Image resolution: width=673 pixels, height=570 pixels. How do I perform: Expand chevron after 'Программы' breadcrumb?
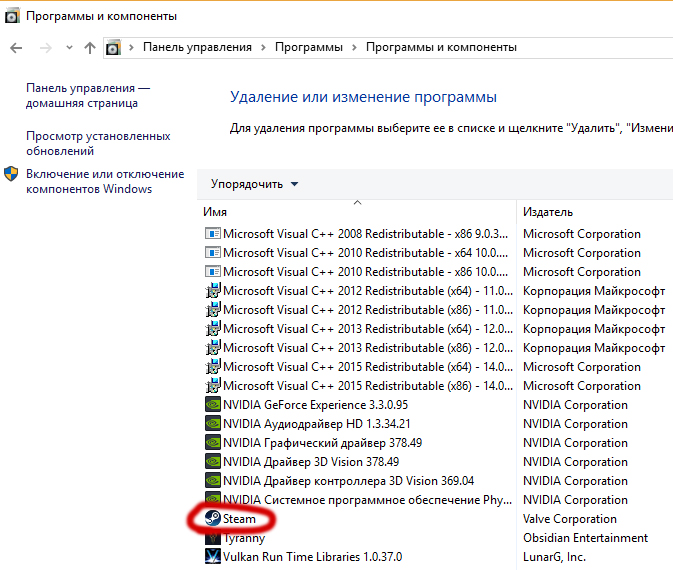coord(355,47)
